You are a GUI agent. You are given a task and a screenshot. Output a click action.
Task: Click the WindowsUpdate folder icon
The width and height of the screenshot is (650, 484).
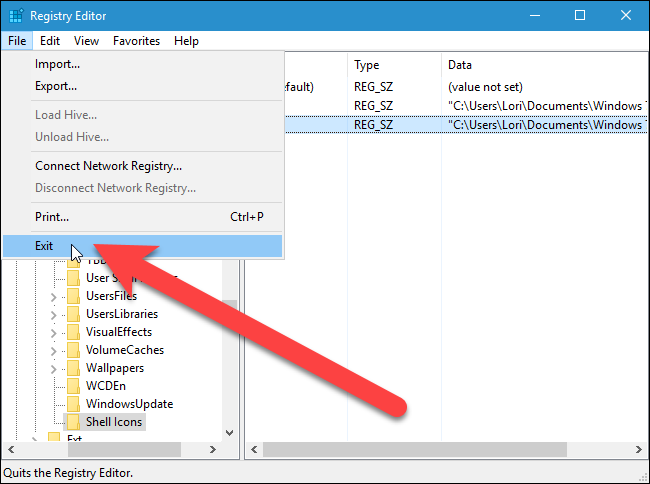click(x=73, y=404)
